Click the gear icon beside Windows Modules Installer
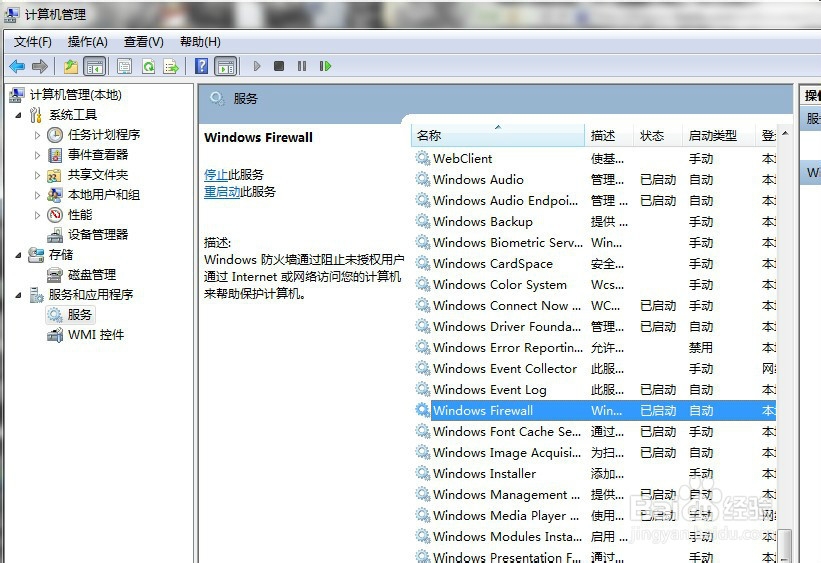Screen dimensions: 821x563 (423, 536)
